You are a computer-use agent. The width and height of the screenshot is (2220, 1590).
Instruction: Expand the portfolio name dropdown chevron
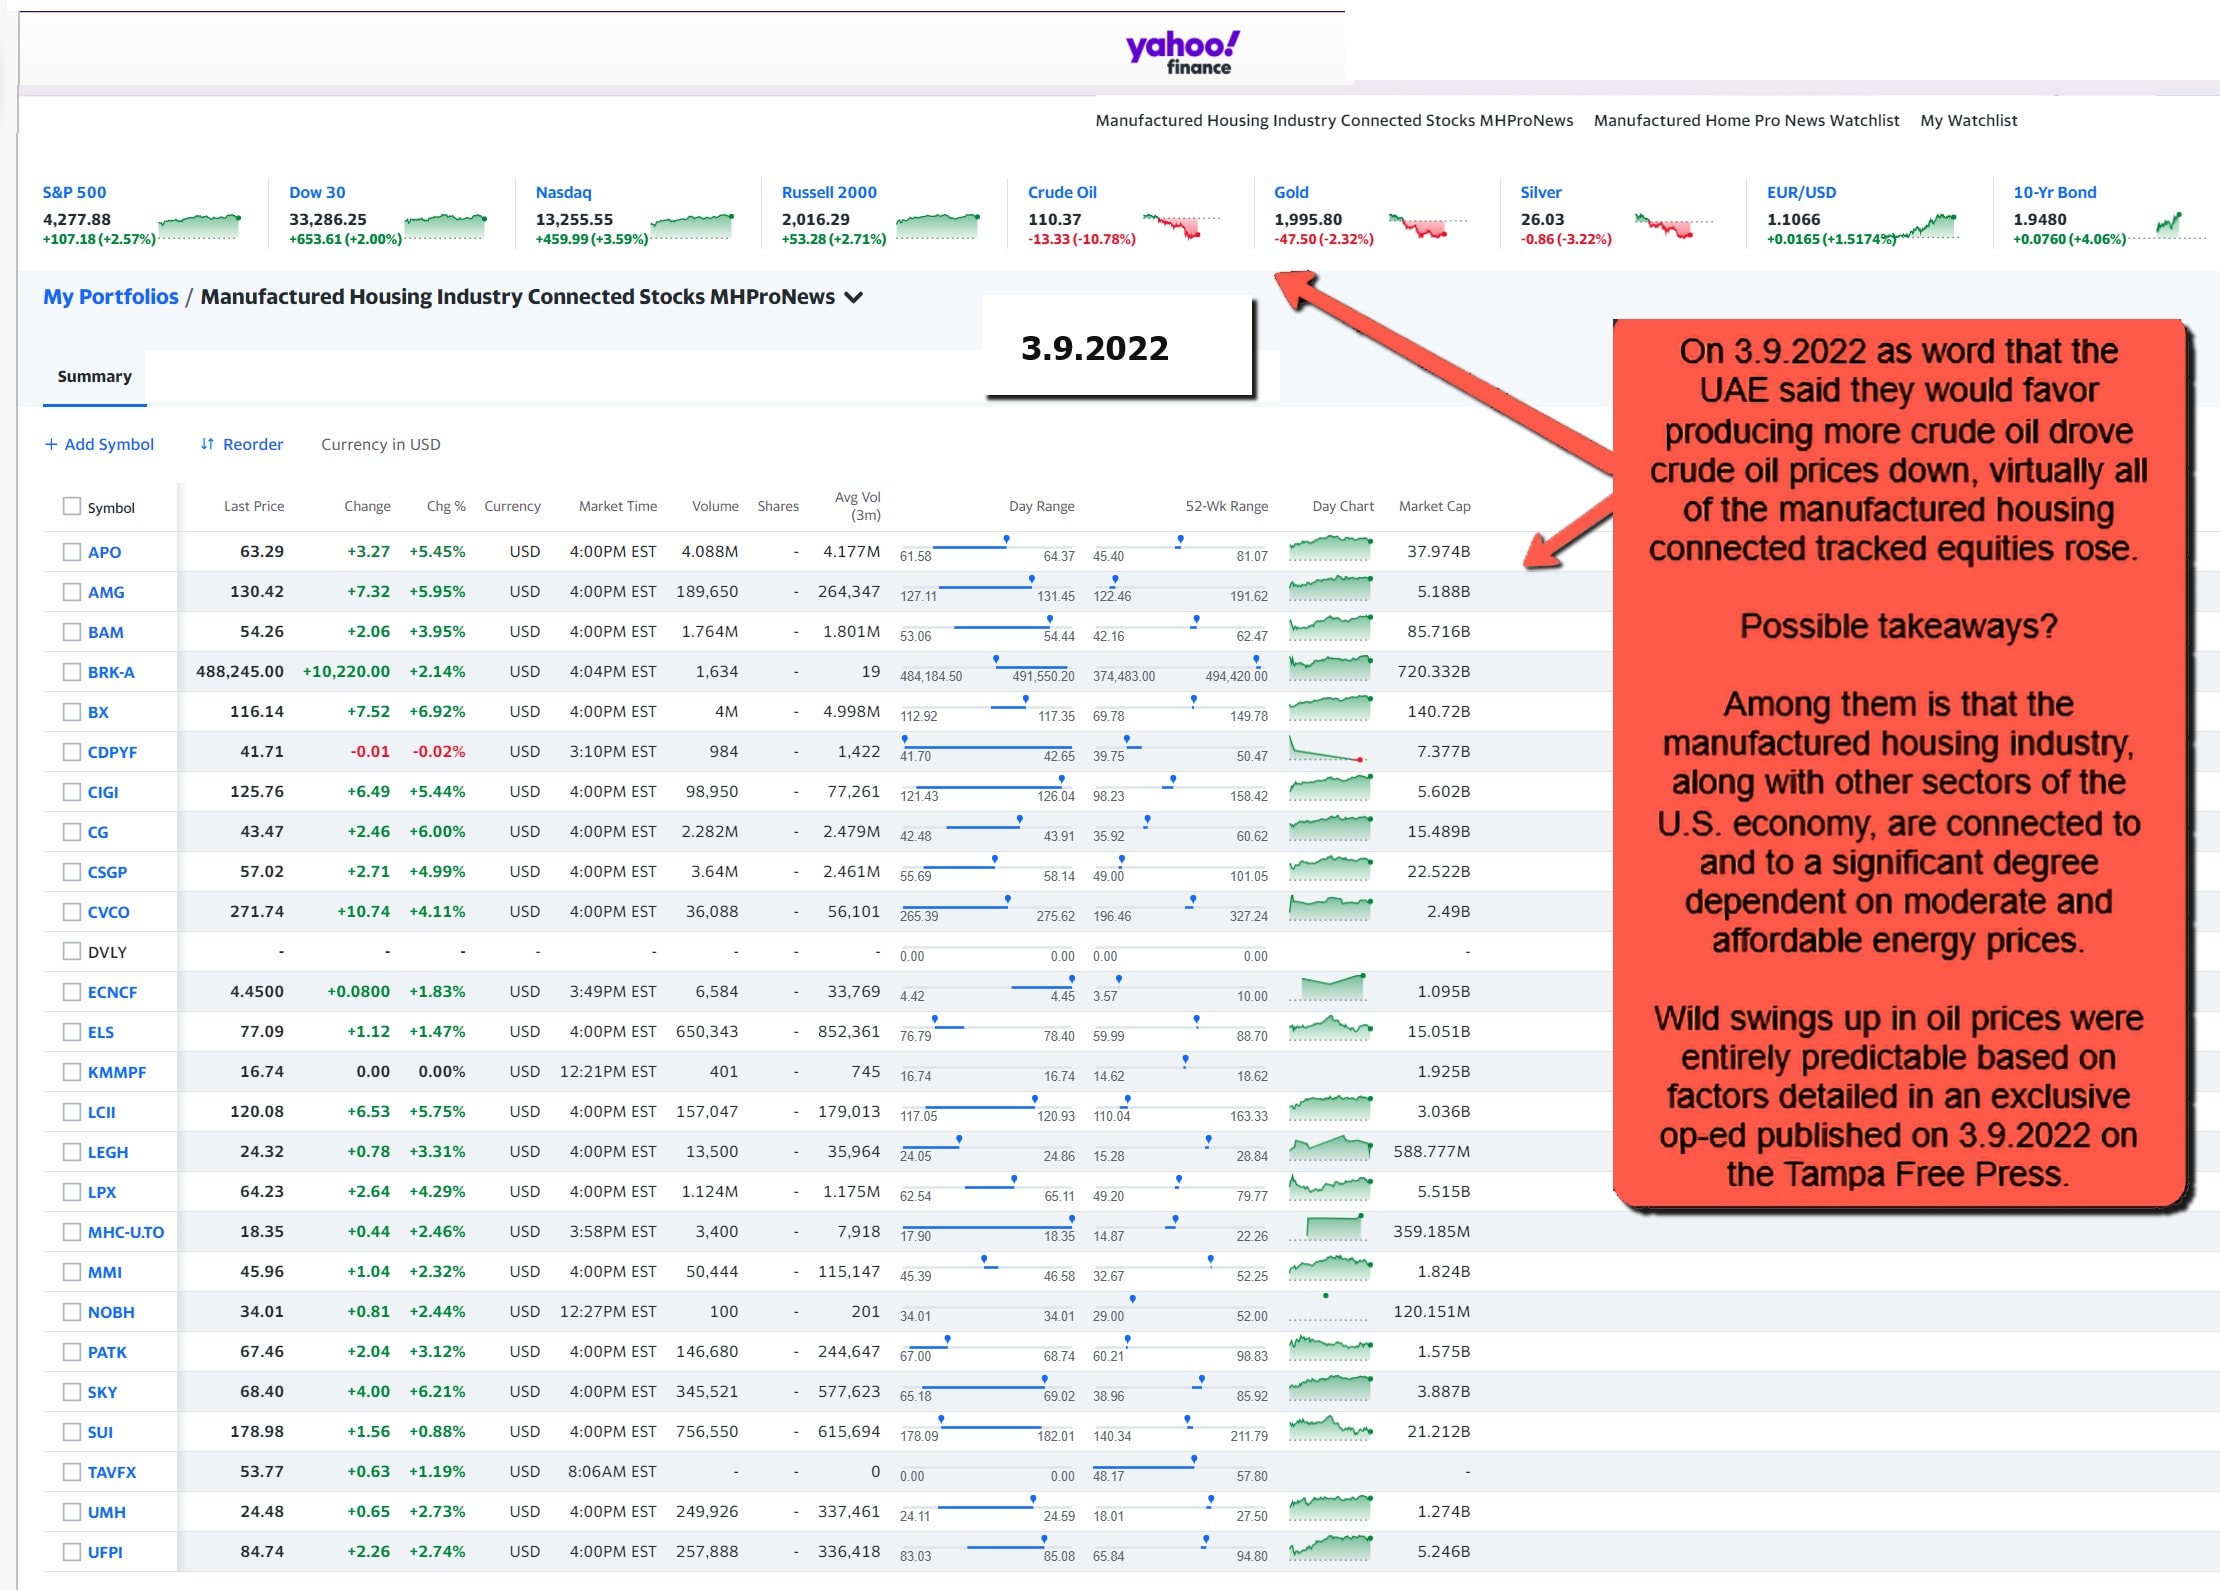(853, 297)
